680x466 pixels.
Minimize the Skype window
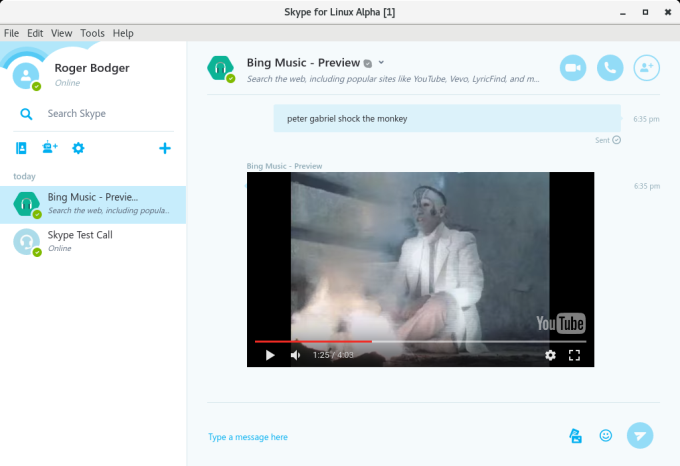(623, 13)
